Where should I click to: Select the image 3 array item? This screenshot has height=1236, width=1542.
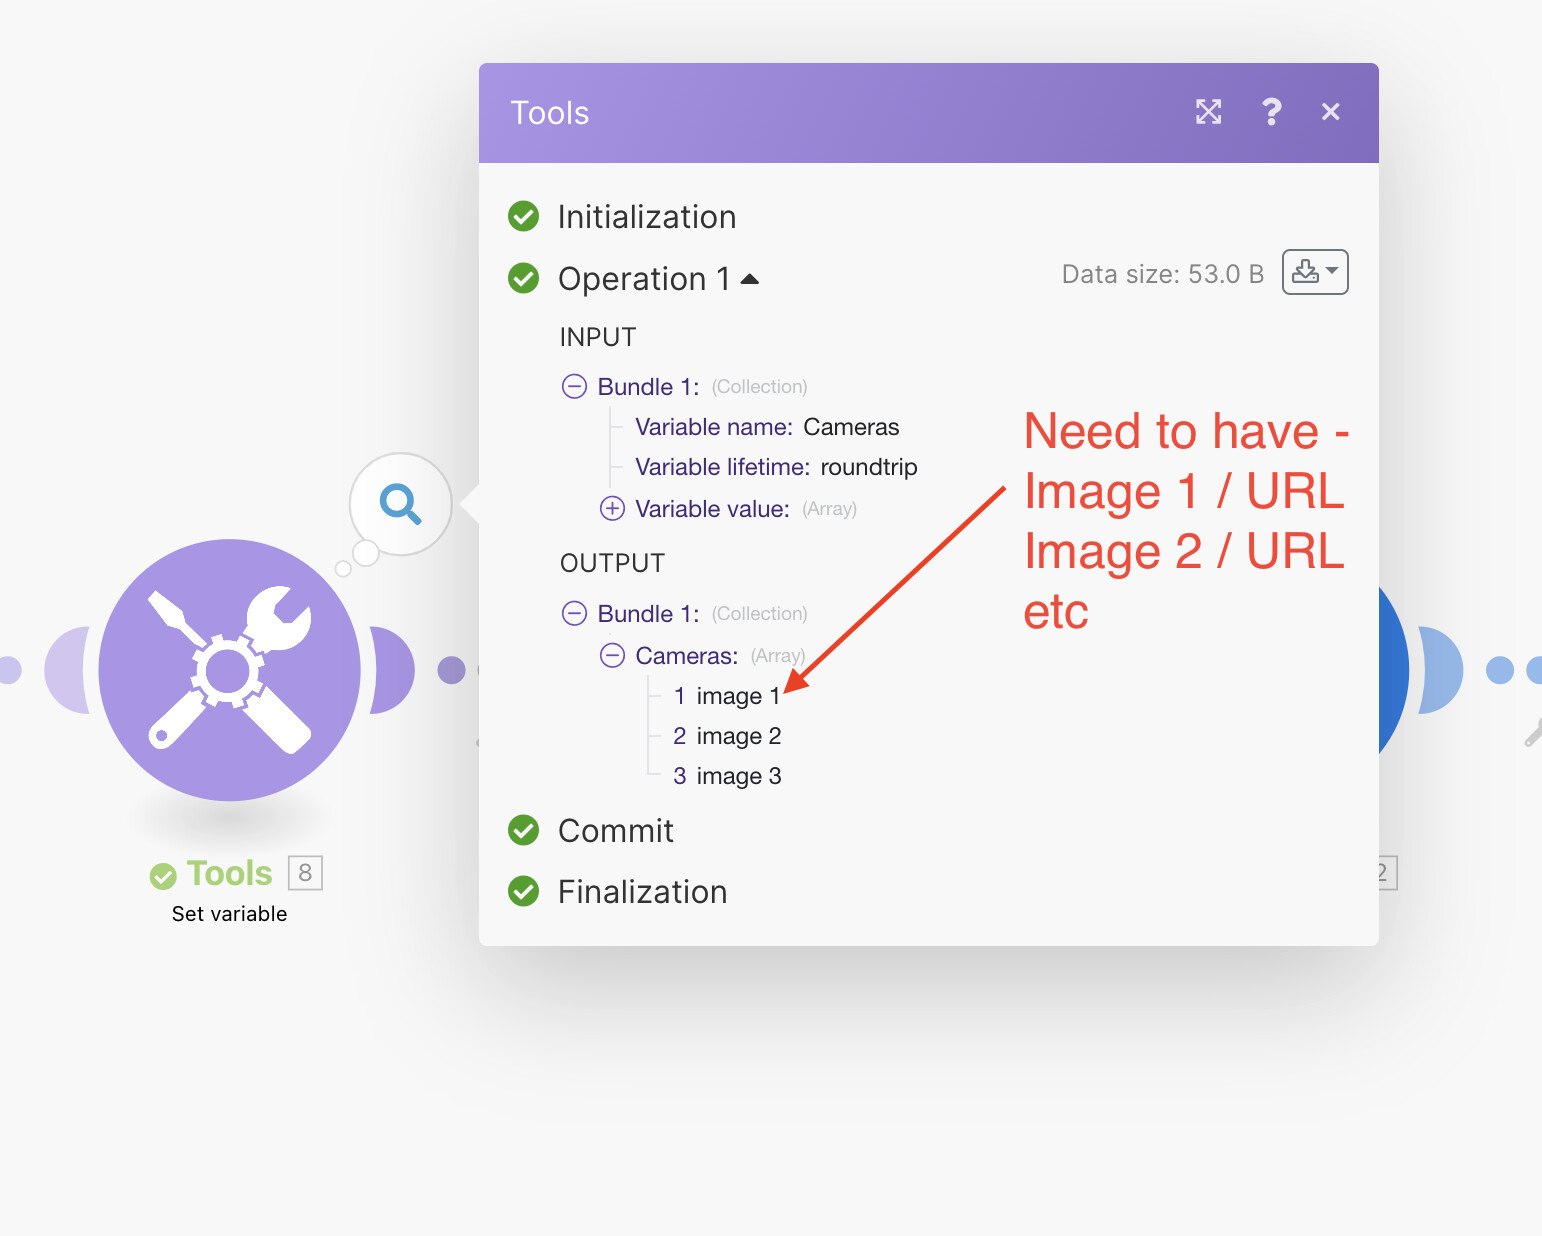click(x=727, y=776)
